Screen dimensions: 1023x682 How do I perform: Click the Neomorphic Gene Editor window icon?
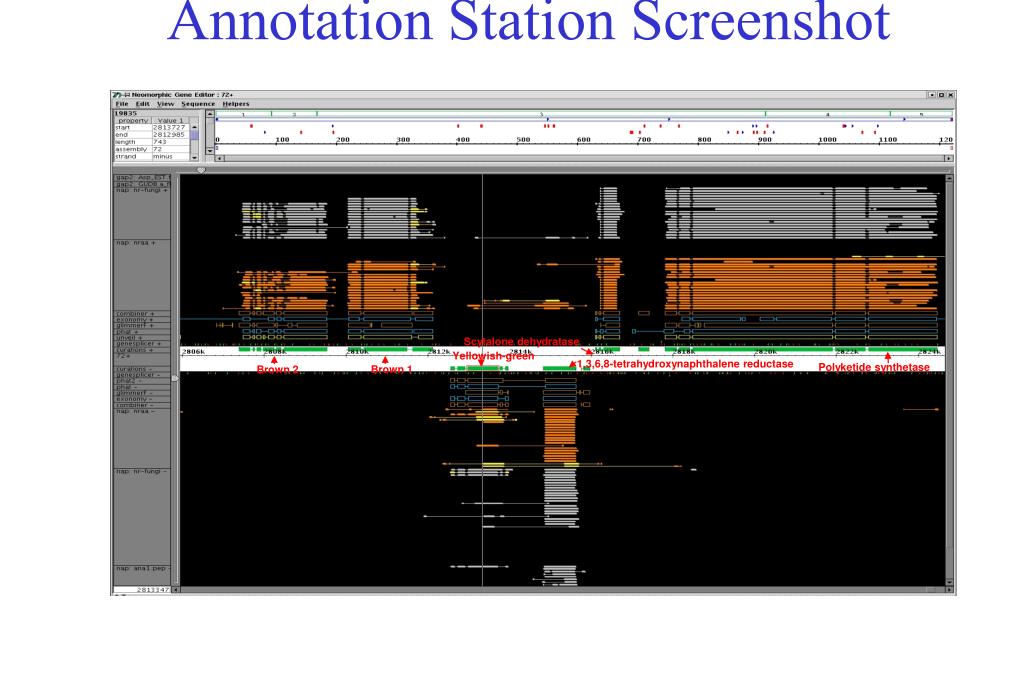117,95
